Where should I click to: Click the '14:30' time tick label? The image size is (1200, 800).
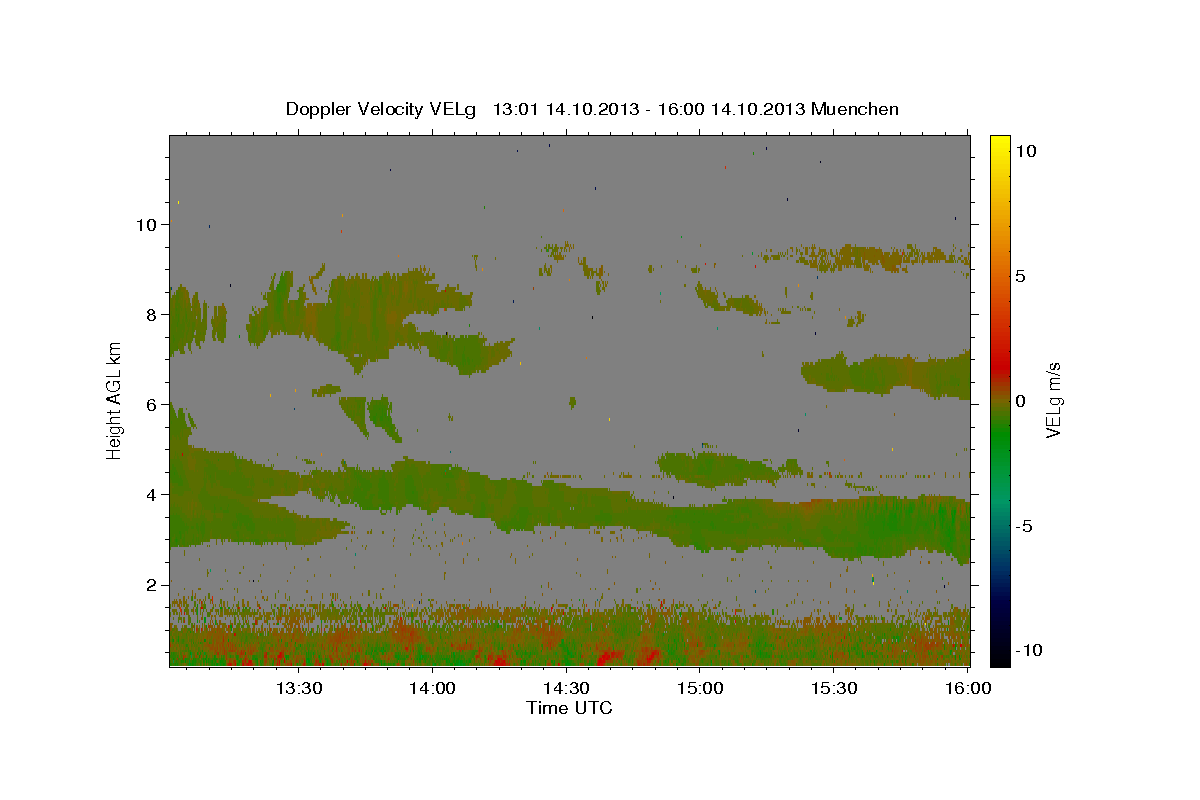point(566,689)
